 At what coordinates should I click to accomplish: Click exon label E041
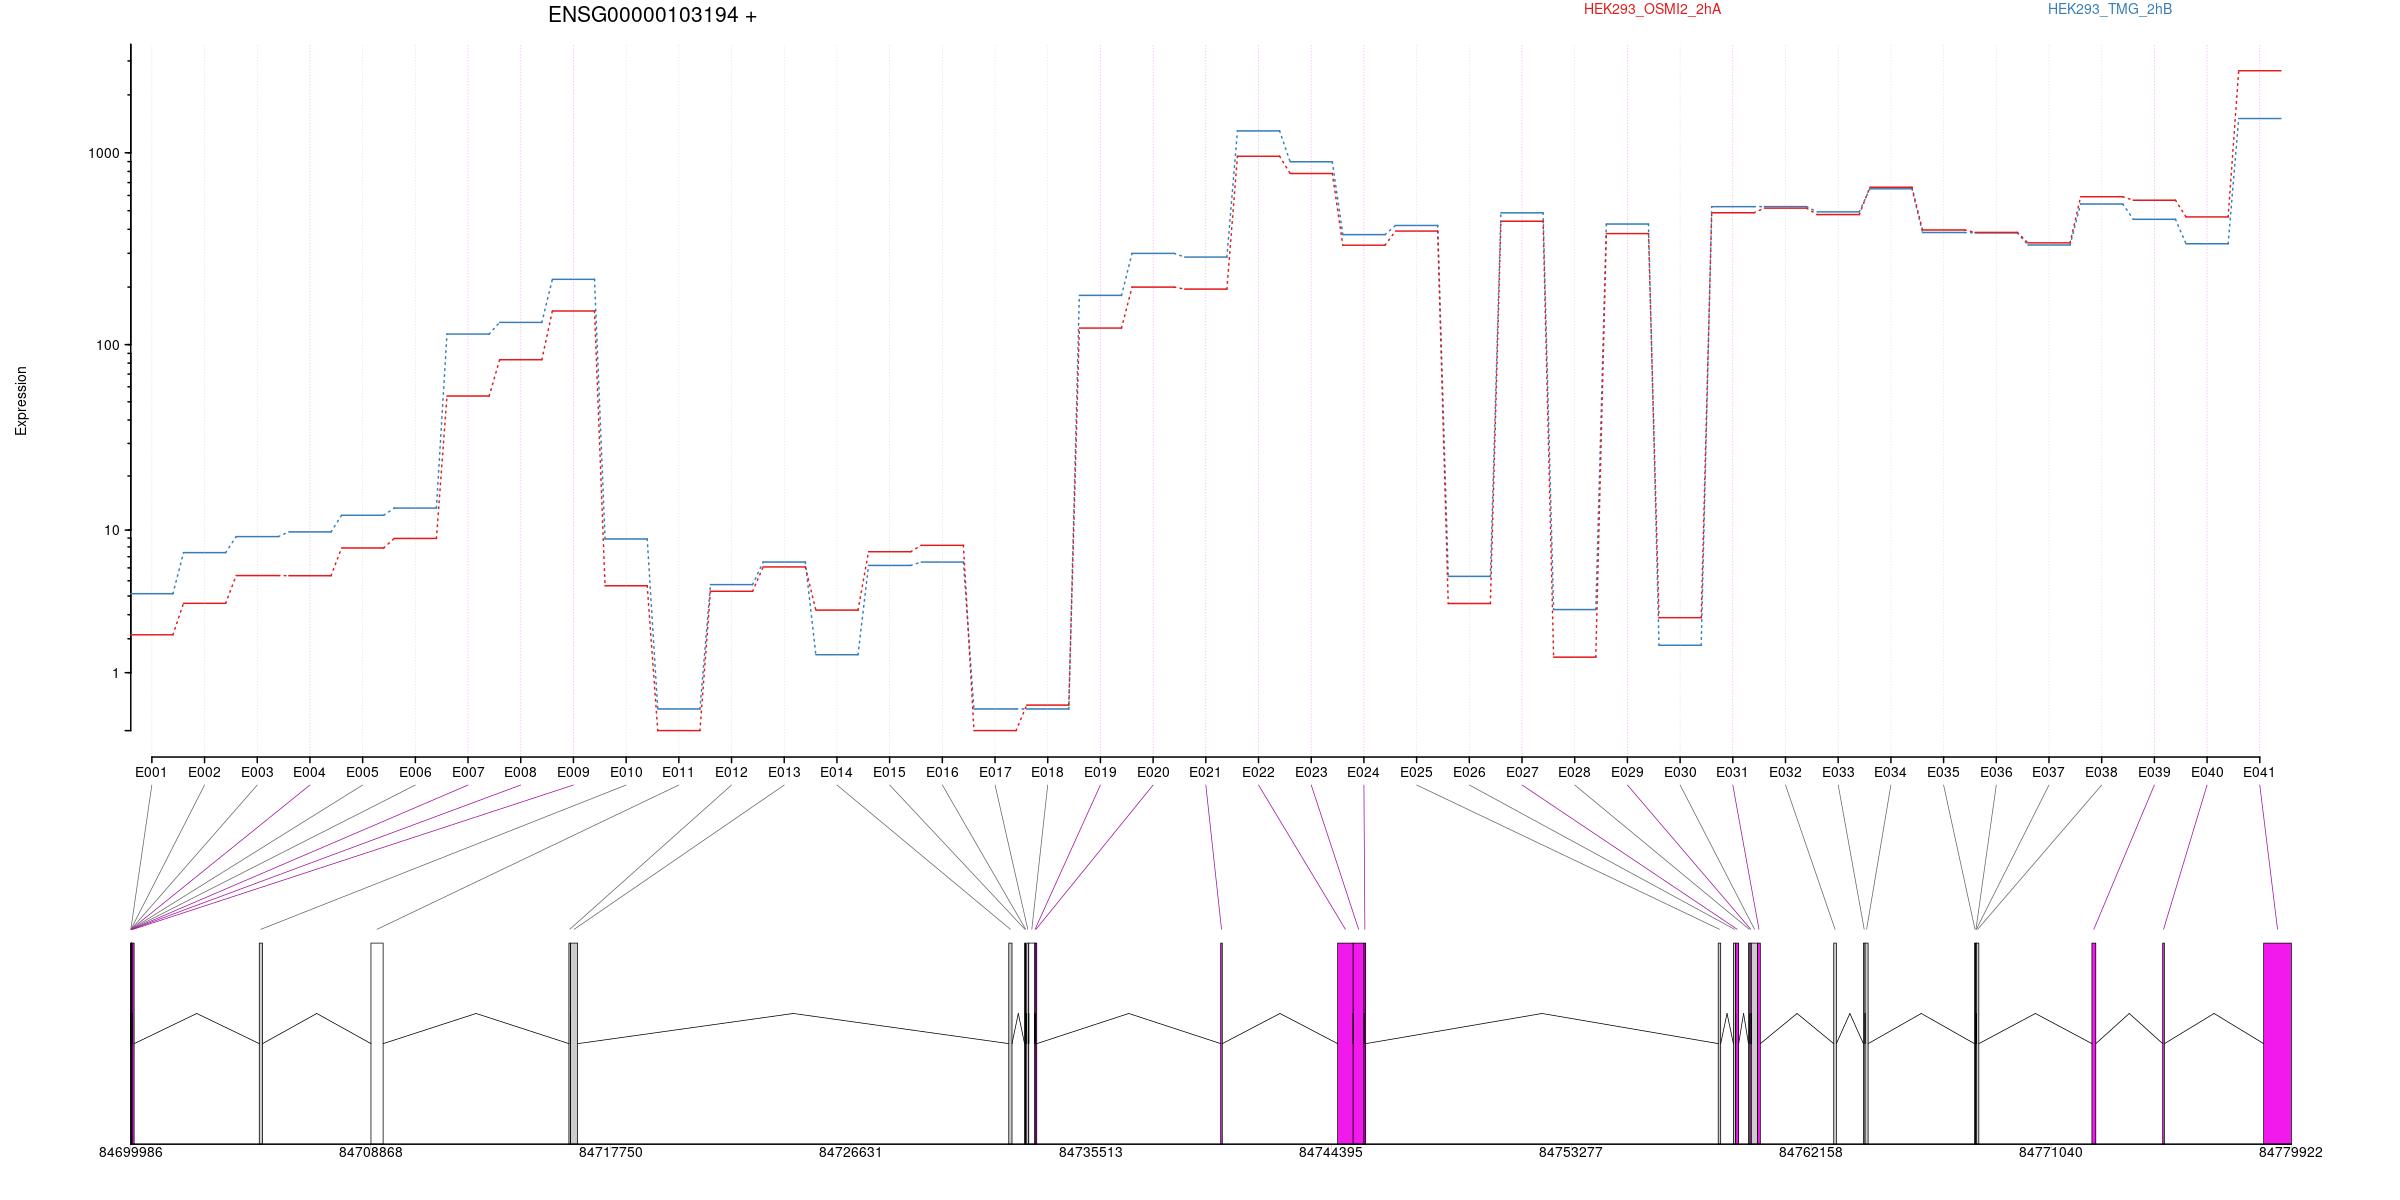(2259, 772)
